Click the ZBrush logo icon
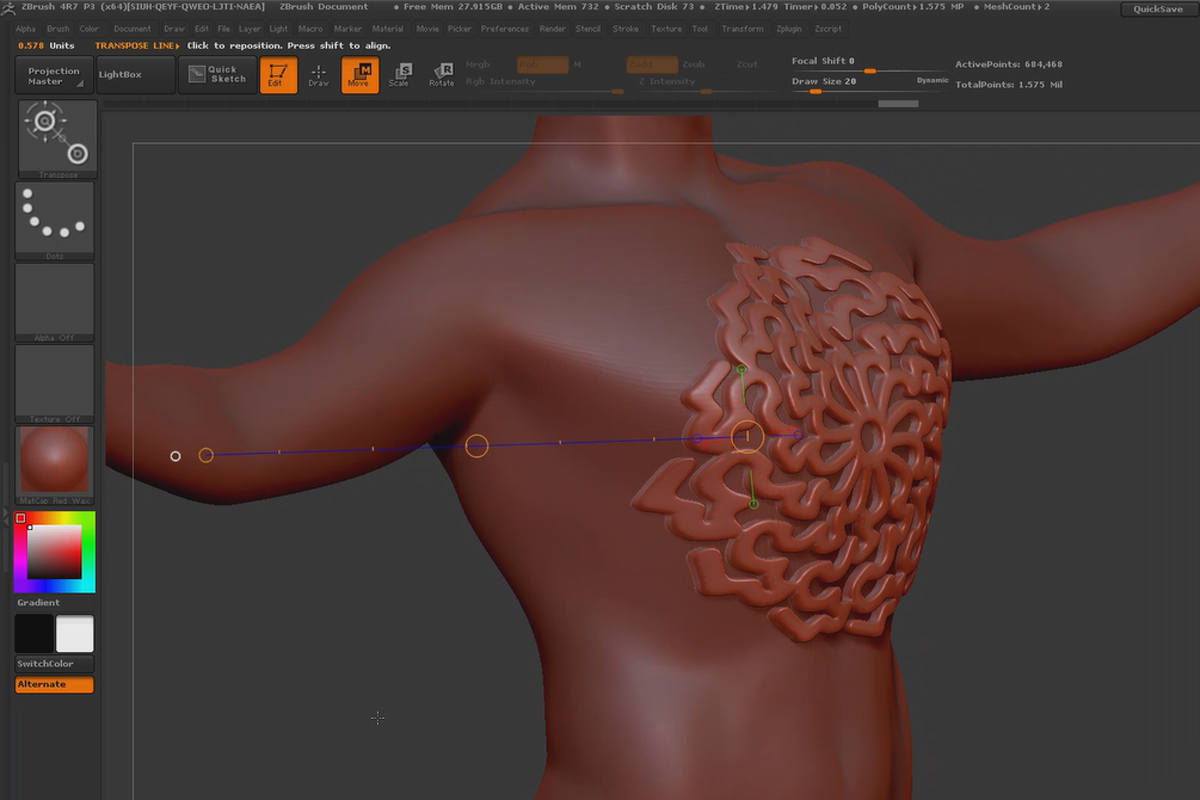The width and height of the screenshot is (1200, 800). [x=9, y=7]
